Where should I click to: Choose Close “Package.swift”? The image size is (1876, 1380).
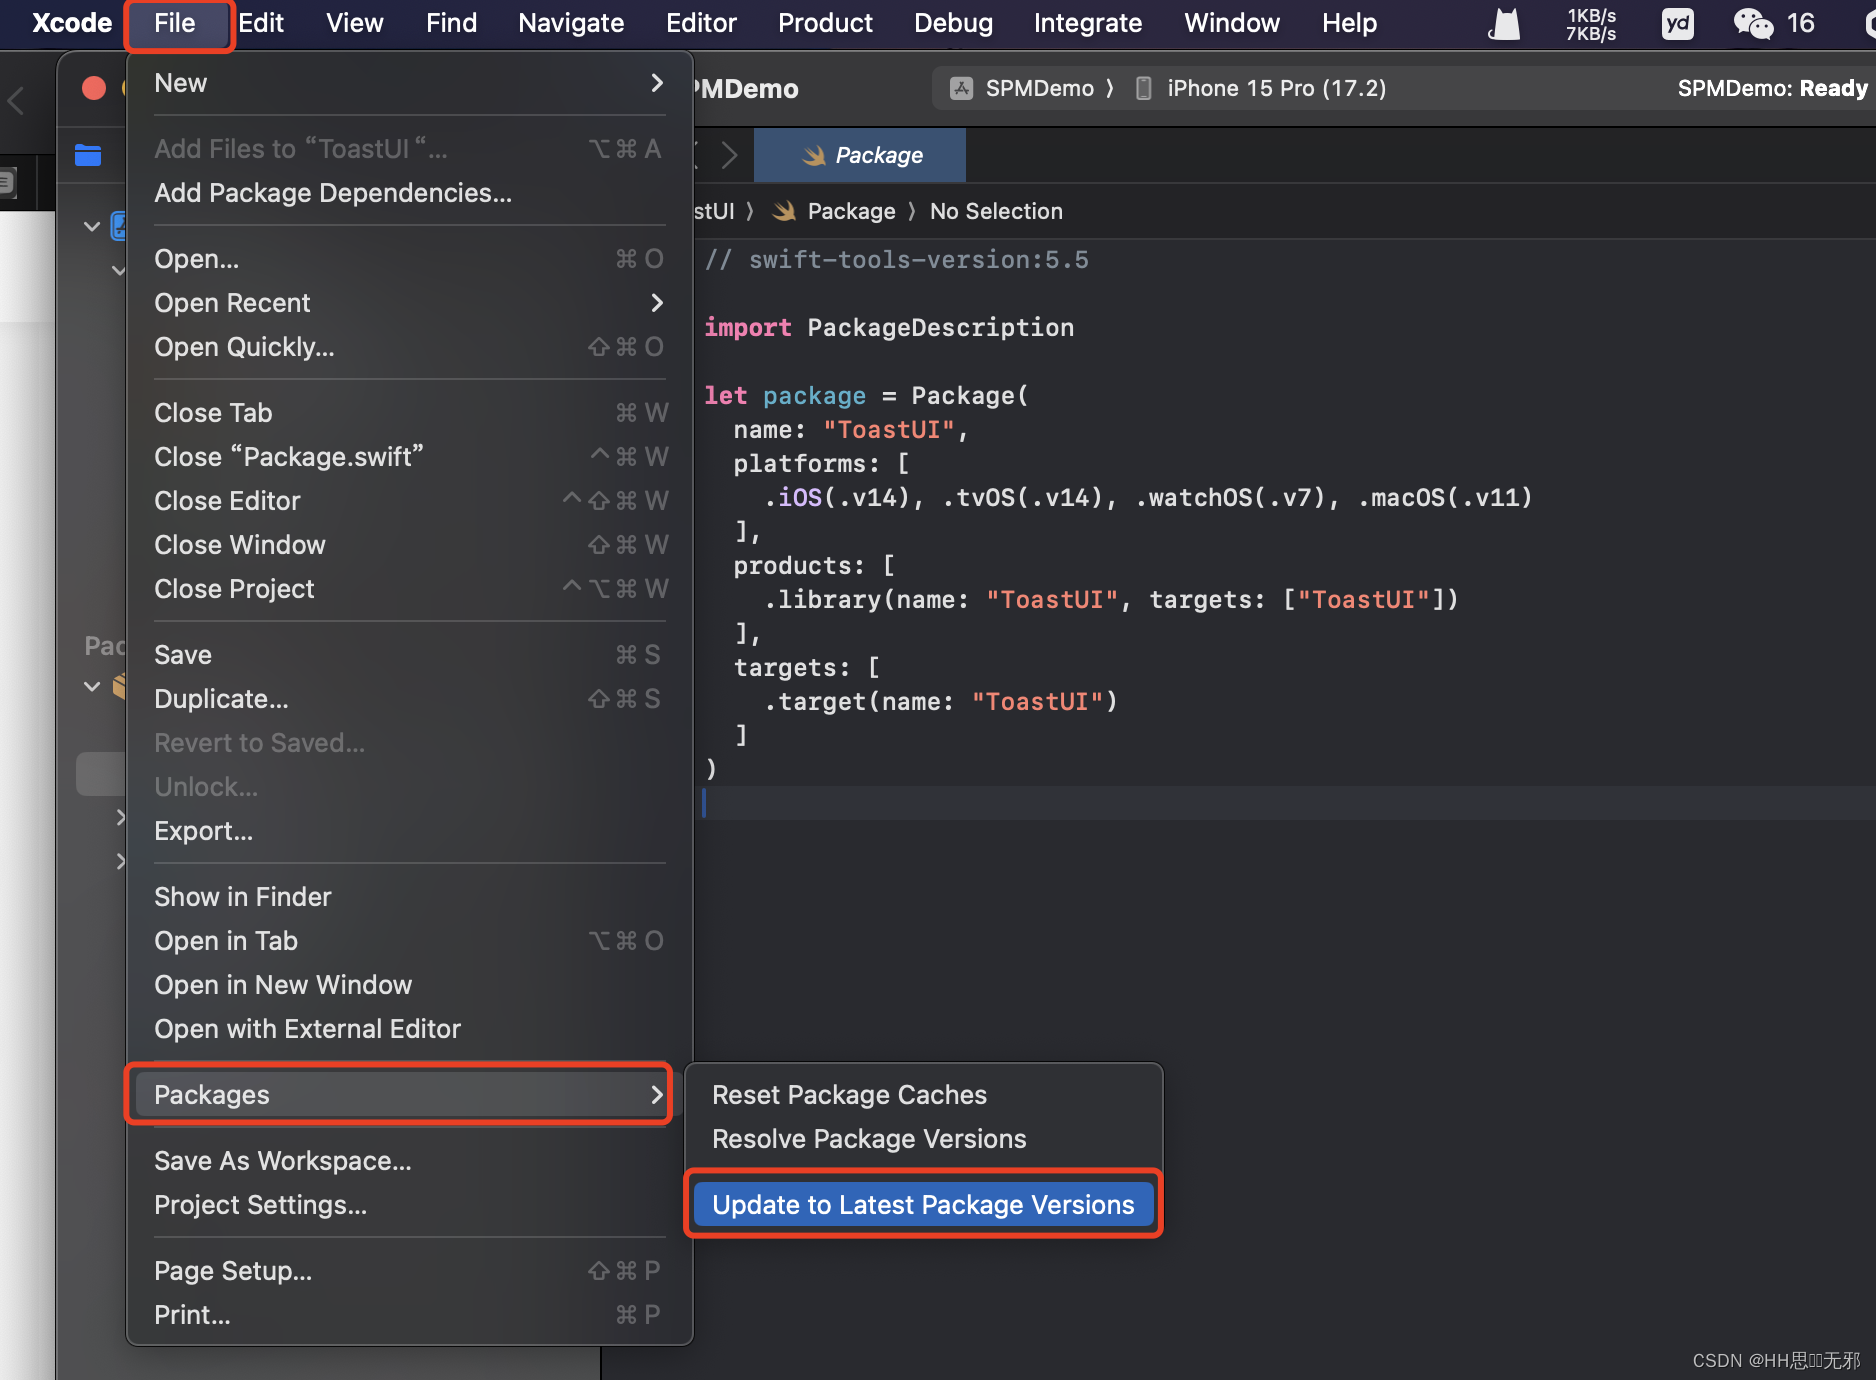[410, 457]
